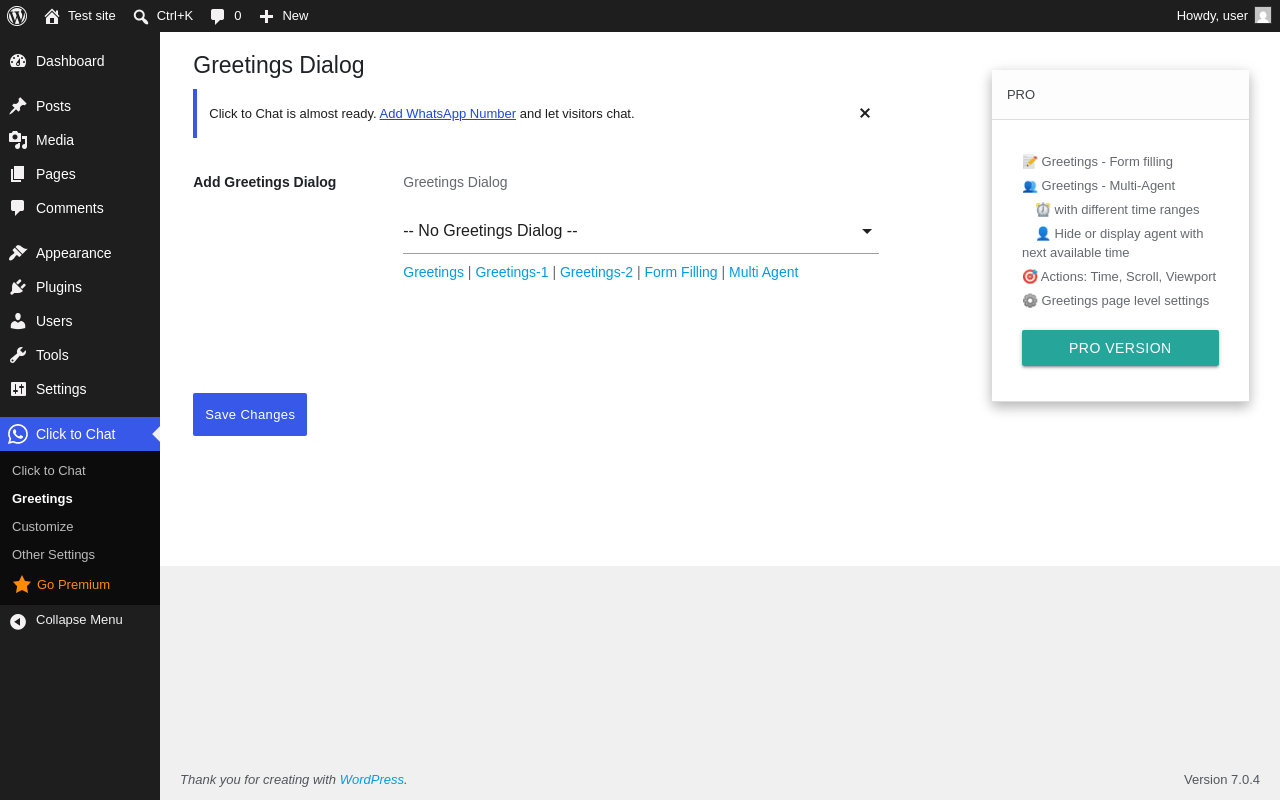The image size is (1280, 800).
Task: Open the Dashboard menu
Action: coord(70,61)
